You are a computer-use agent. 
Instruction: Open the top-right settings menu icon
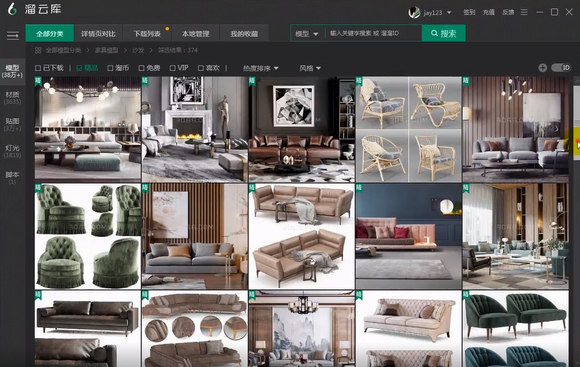tap(524, 12)
